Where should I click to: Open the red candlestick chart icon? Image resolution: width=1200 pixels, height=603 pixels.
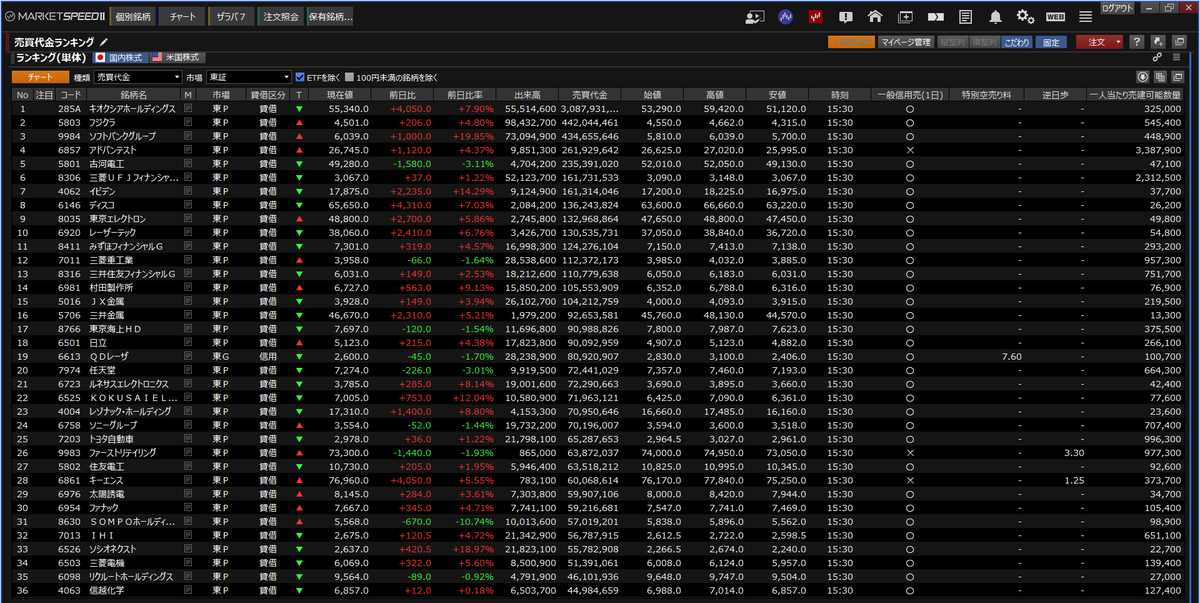tap(816, 17)
